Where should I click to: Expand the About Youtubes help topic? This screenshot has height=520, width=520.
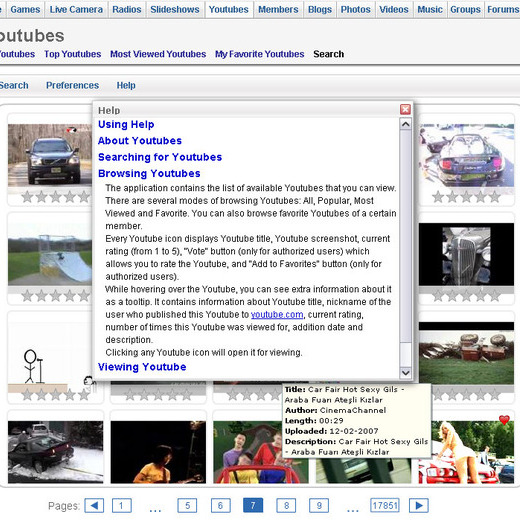coord(140,141)
